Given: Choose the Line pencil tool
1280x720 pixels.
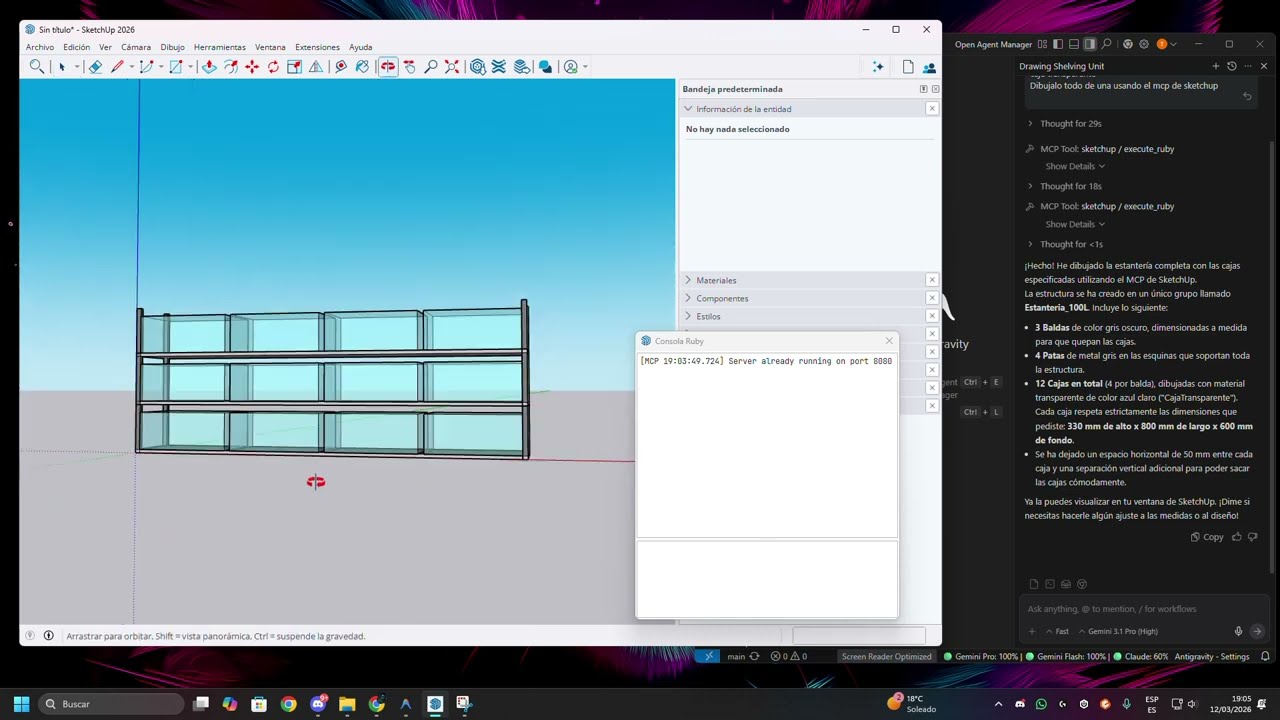Looking at the screenshot, I should [117, 67].
